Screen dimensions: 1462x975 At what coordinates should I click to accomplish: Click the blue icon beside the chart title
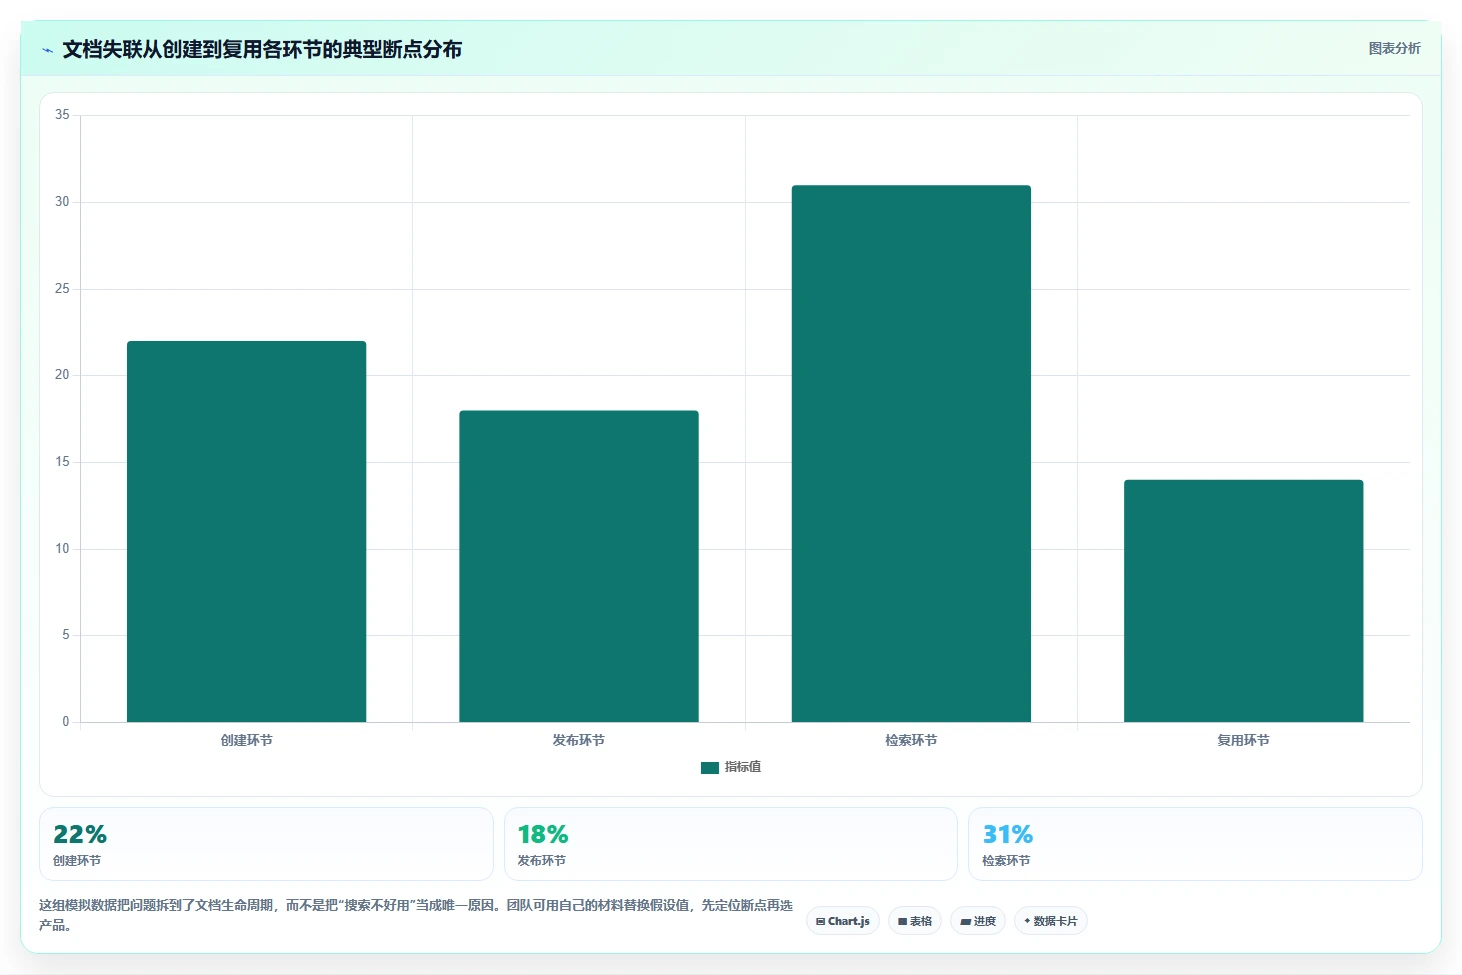47,50
